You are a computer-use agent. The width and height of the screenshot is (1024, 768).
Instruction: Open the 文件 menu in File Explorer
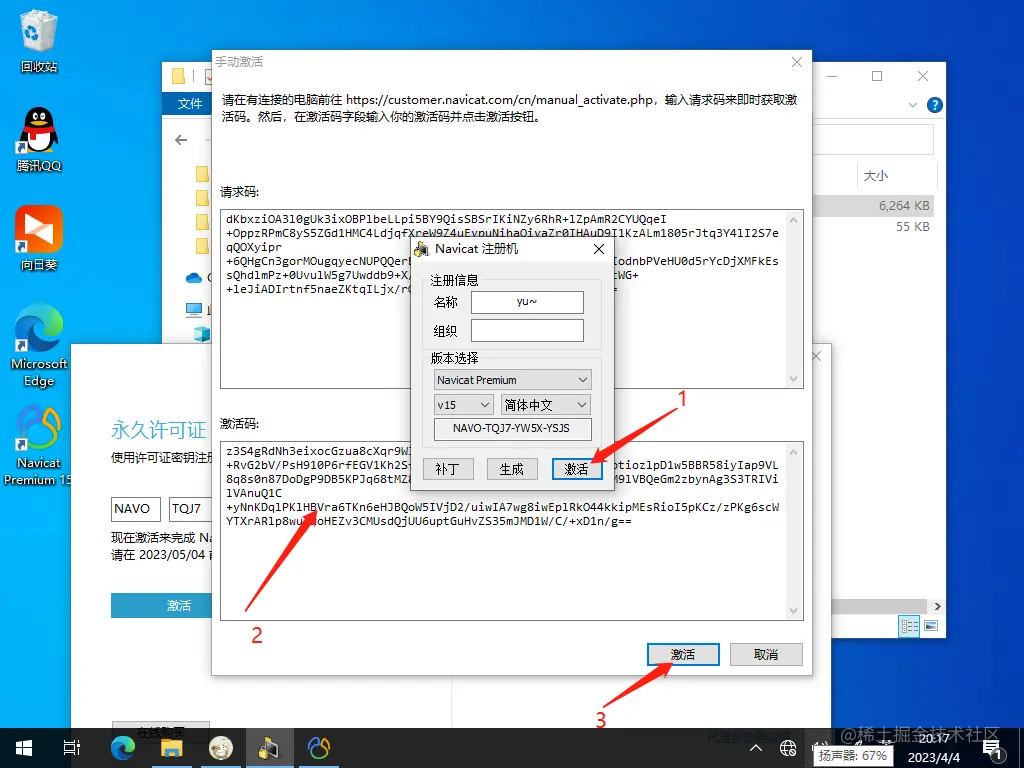coord(190,104)
